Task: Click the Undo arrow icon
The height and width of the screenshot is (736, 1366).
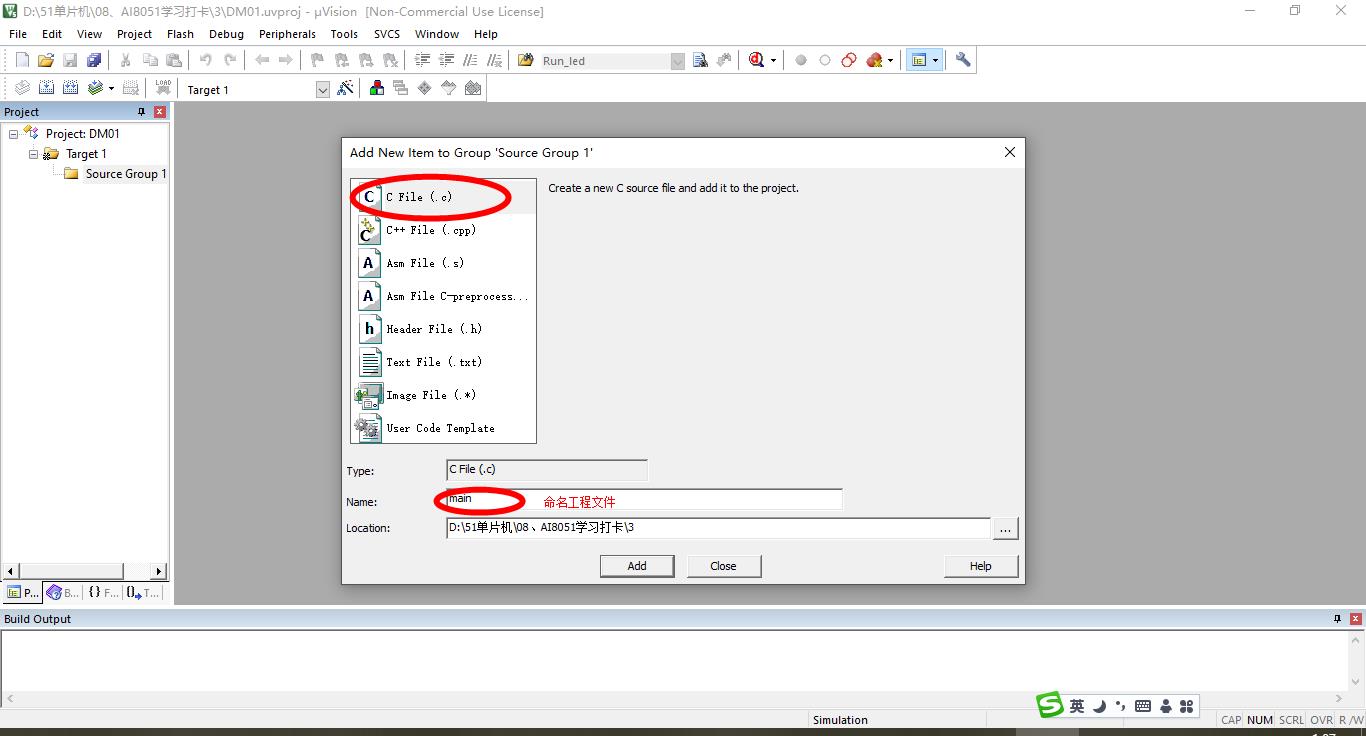Action: tap(205, 60)
